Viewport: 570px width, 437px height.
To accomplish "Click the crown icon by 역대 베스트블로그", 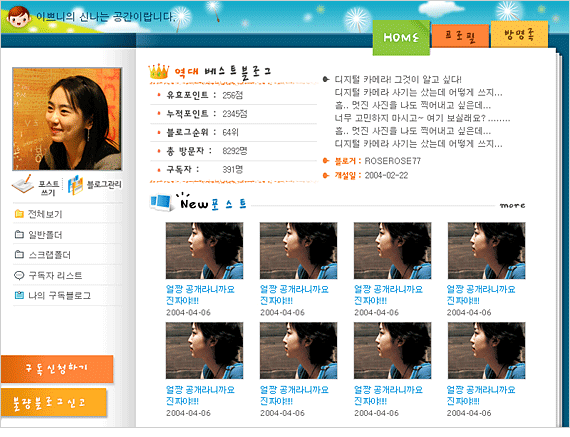I will pos(159,71).
